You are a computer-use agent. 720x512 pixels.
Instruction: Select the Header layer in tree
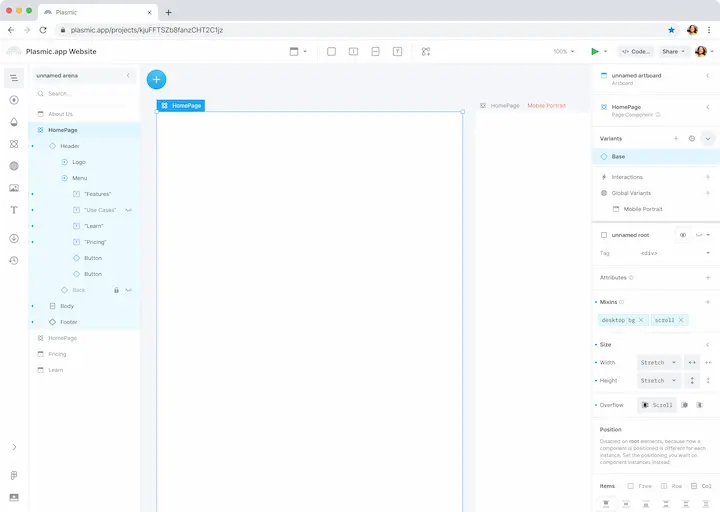point(70,146)
